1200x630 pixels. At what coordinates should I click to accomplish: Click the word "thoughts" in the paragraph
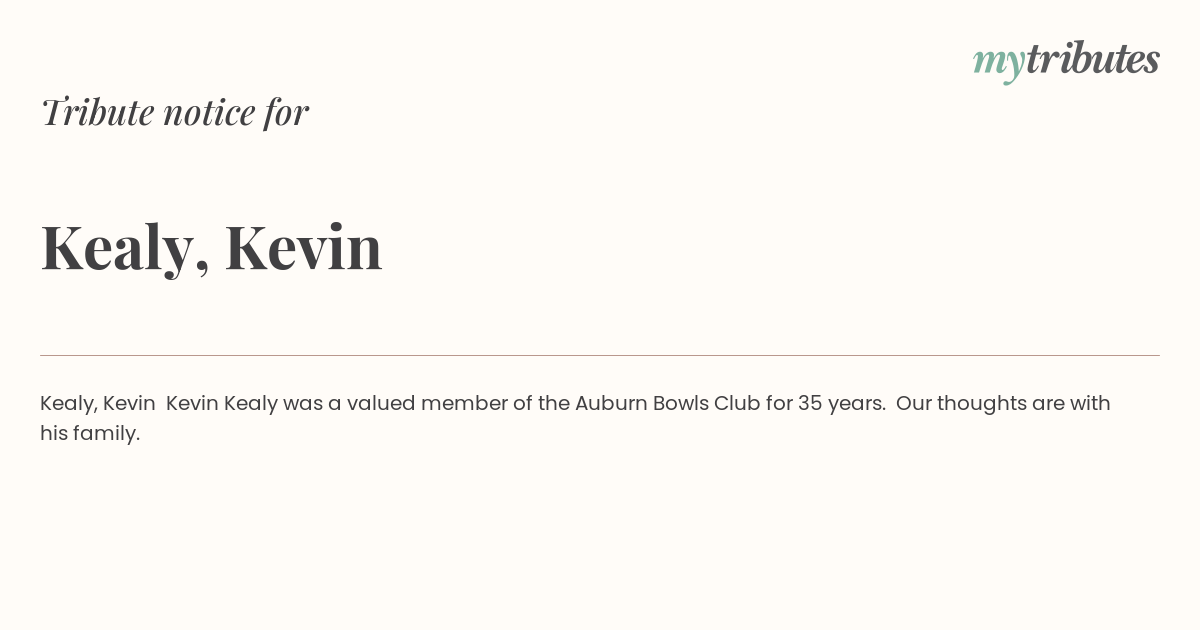[x=982, y=403]
